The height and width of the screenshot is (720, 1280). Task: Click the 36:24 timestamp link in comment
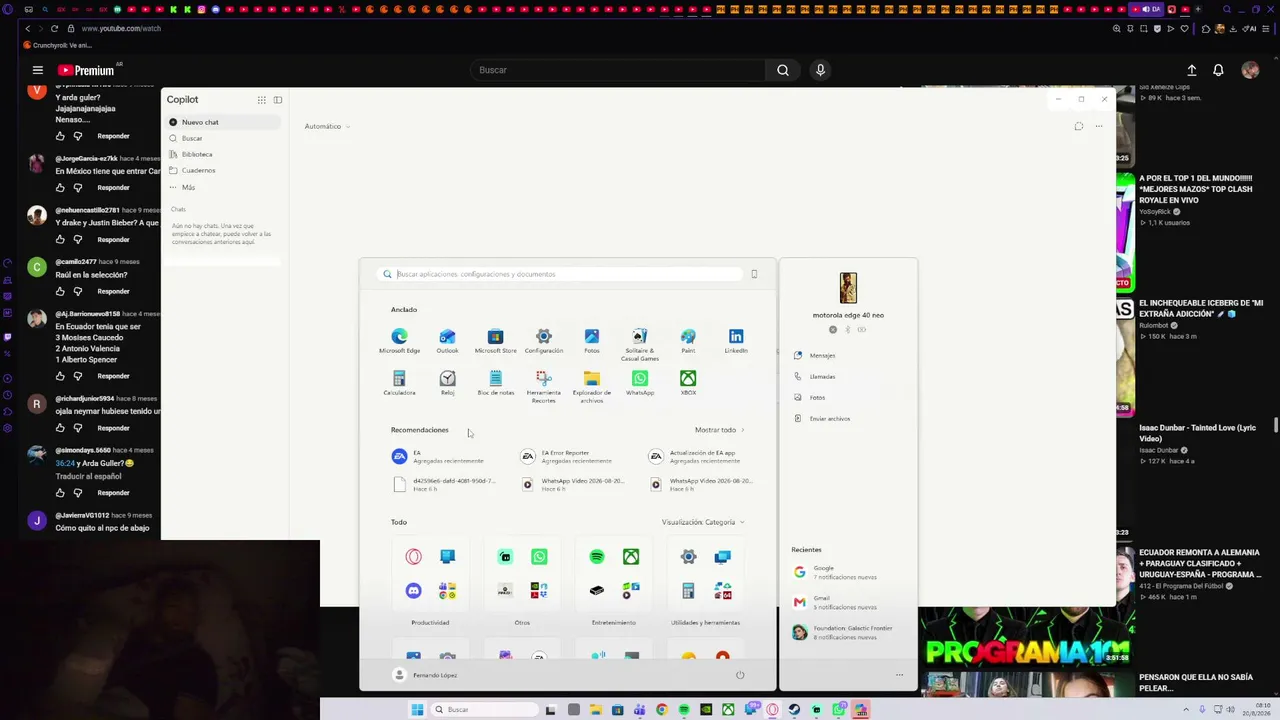[x=64, y=464]
